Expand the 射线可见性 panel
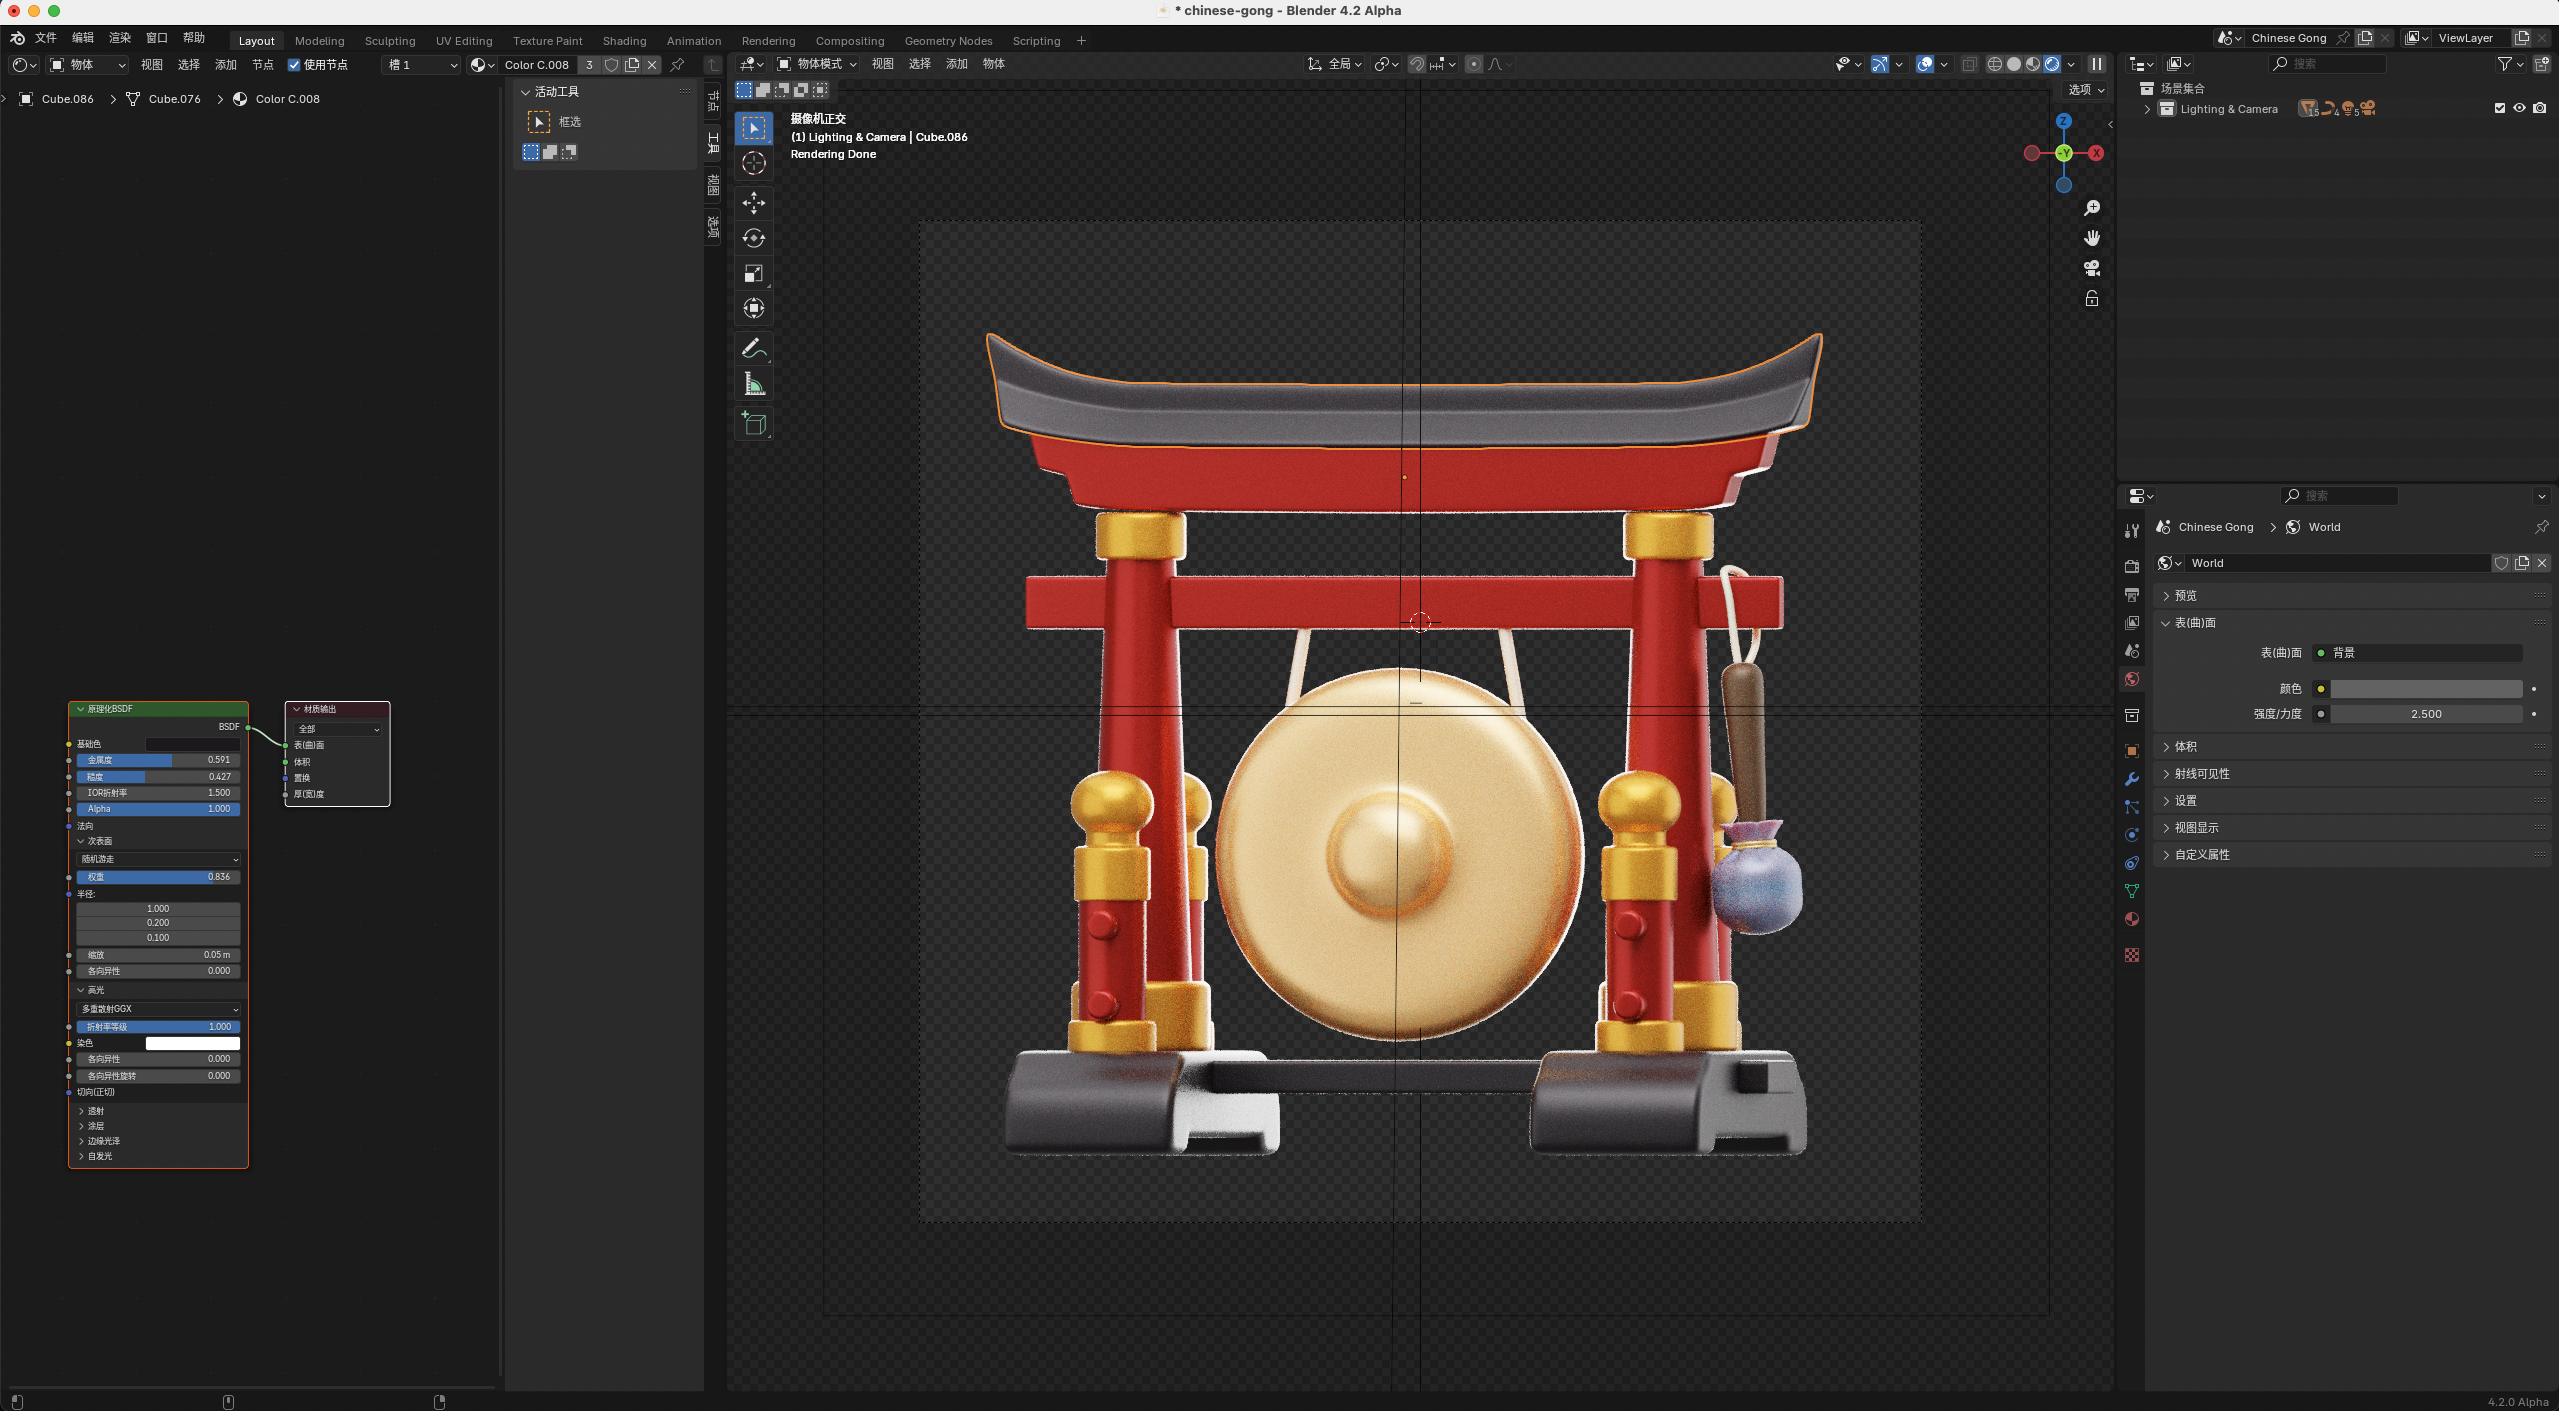This screenshot has height=1411, width=2559. (2352, 773)
